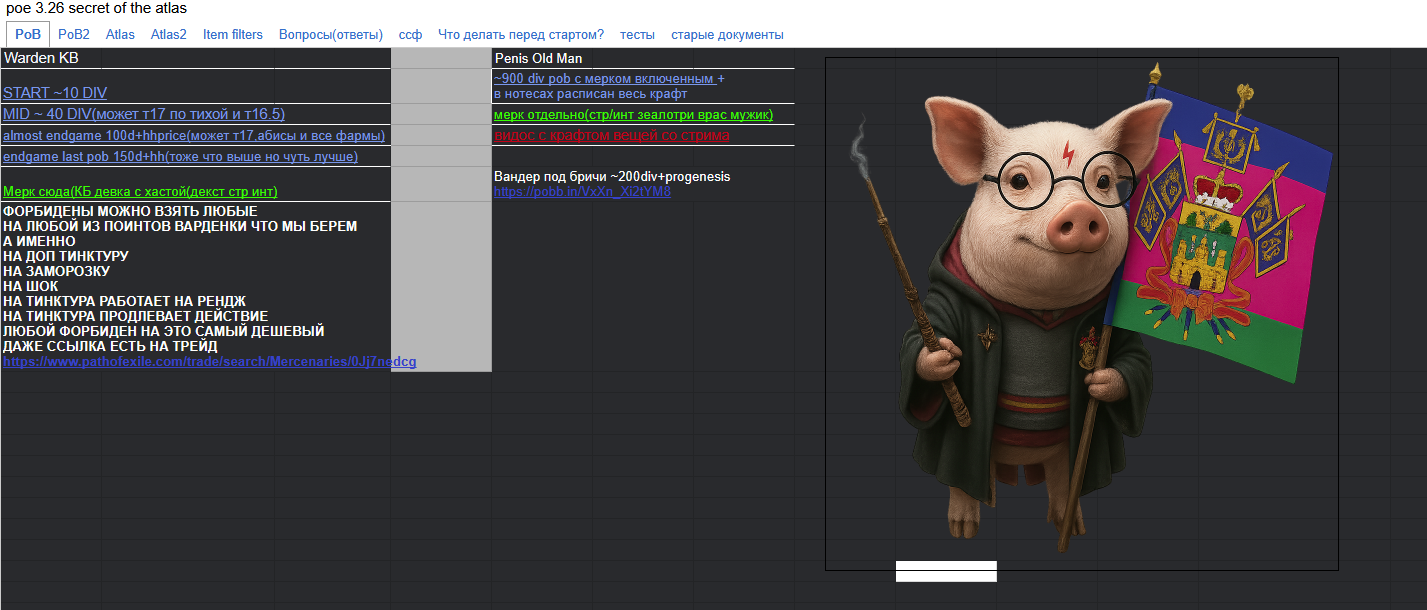1427x610 pixels.
Task: Select ФОРБИДЕНЫ МОЖНО ВЗЯТЬ ЛЮБЫЕ line
Action: (x=130, y=211)
